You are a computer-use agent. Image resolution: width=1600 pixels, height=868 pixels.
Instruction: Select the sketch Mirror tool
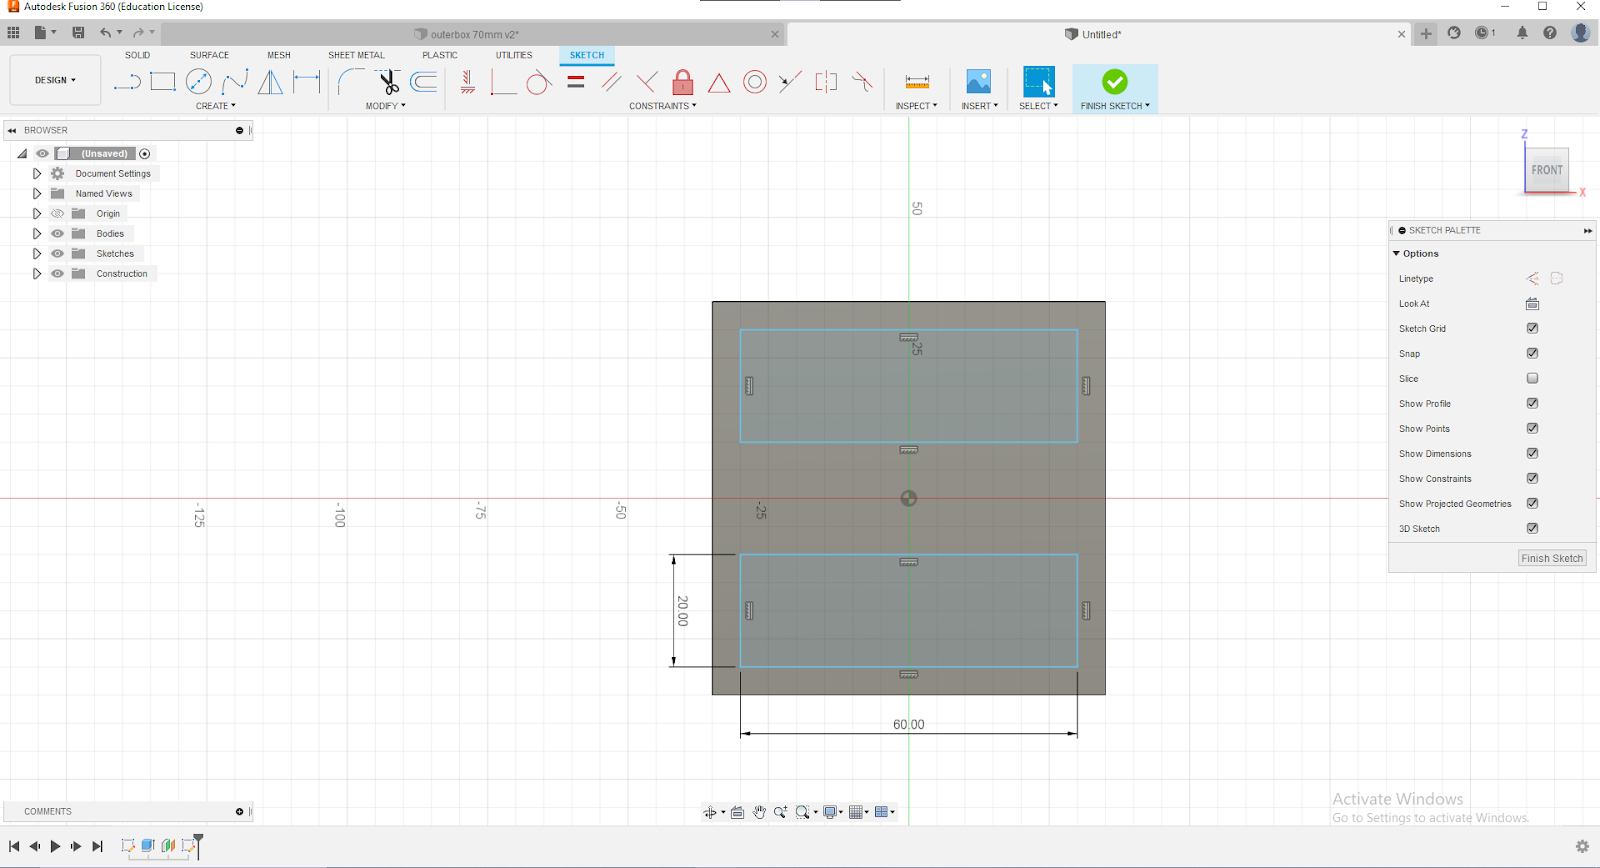pos(271,82)
